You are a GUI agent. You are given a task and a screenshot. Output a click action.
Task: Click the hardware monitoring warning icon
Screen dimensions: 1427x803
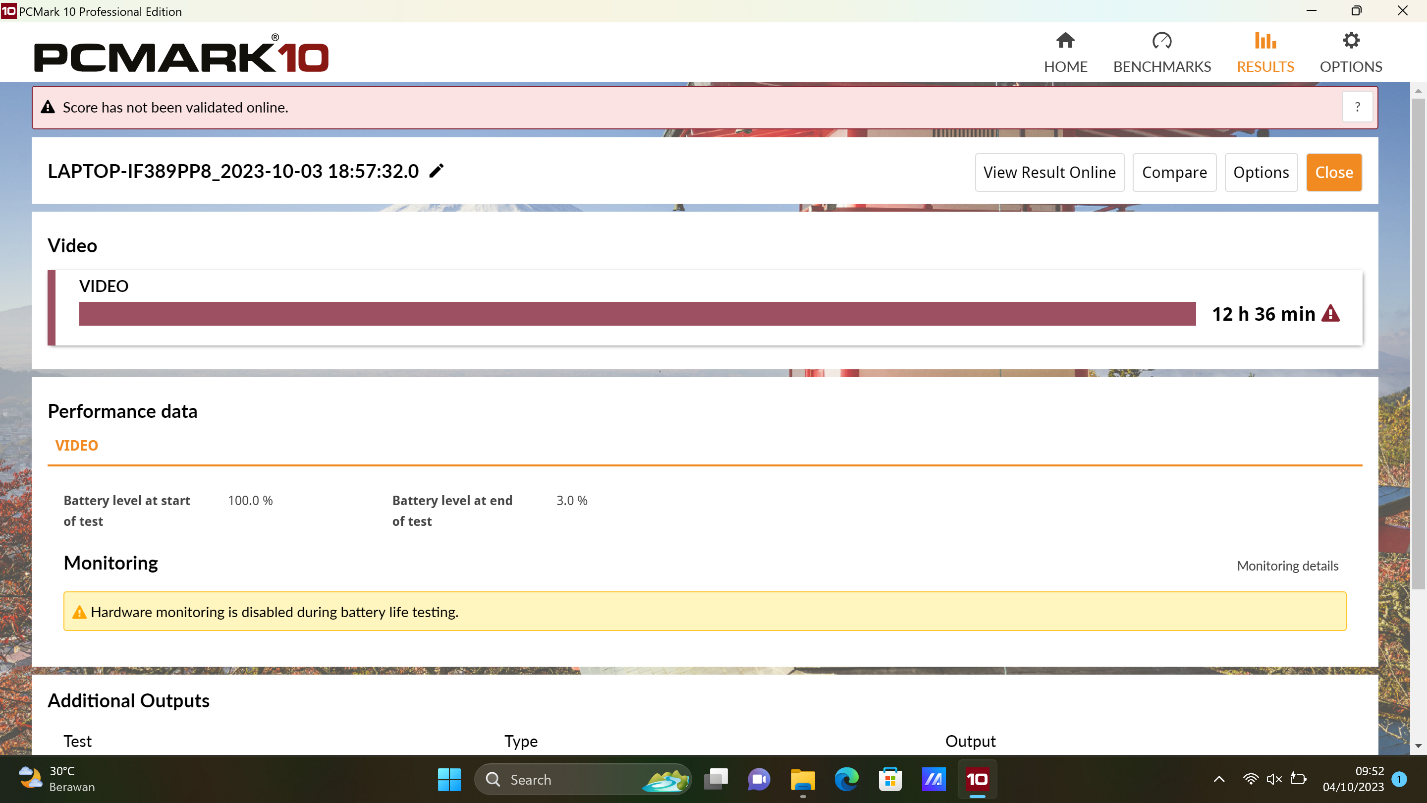tap(79, 612)
